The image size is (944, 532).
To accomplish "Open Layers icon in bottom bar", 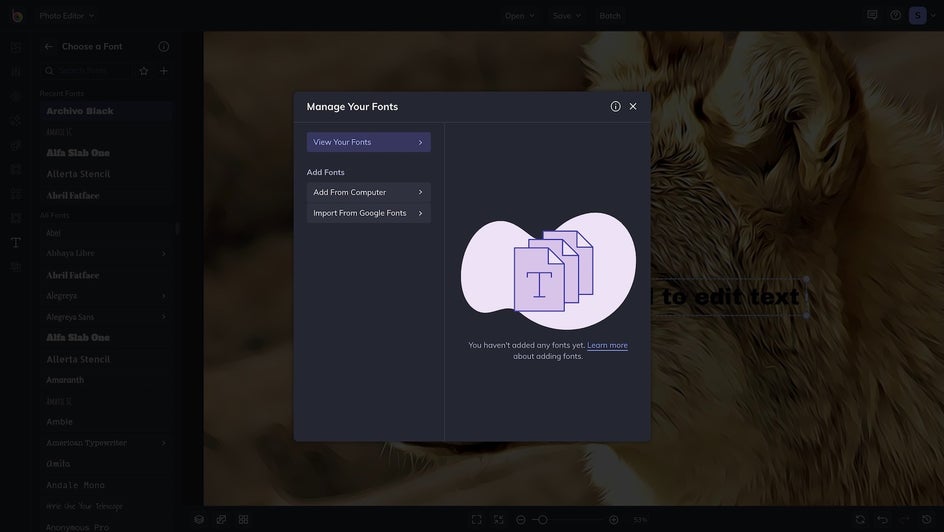I will click(199, 519).
